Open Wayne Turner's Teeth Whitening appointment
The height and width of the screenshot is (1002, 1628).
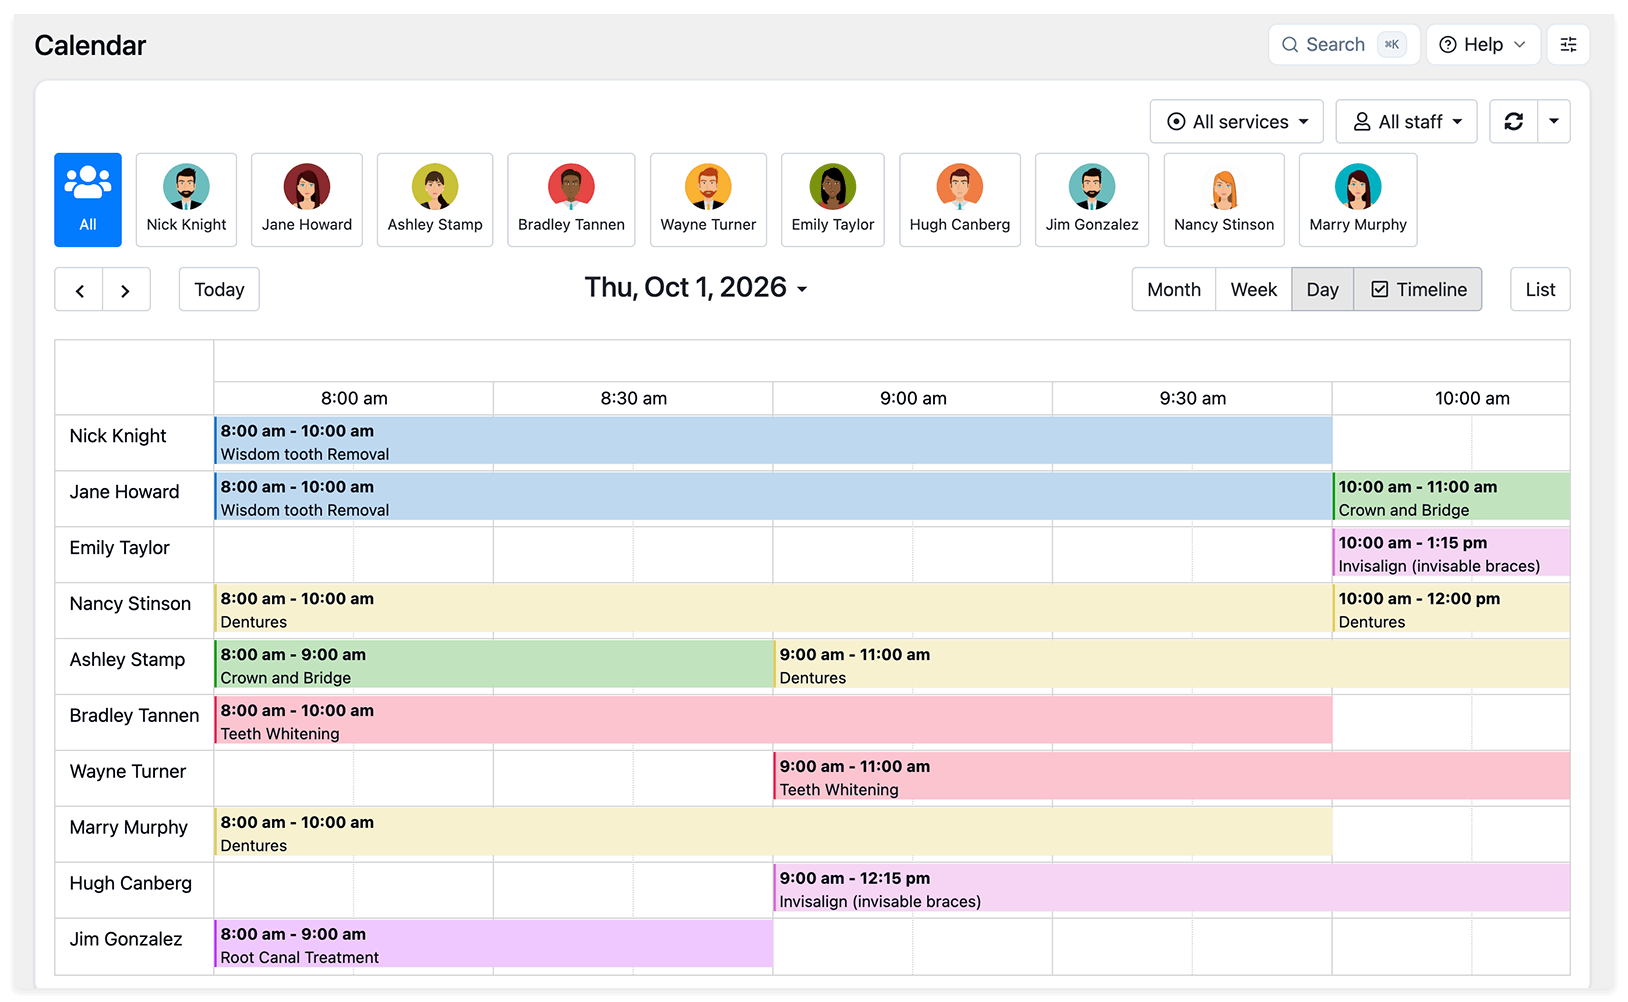1171,777
